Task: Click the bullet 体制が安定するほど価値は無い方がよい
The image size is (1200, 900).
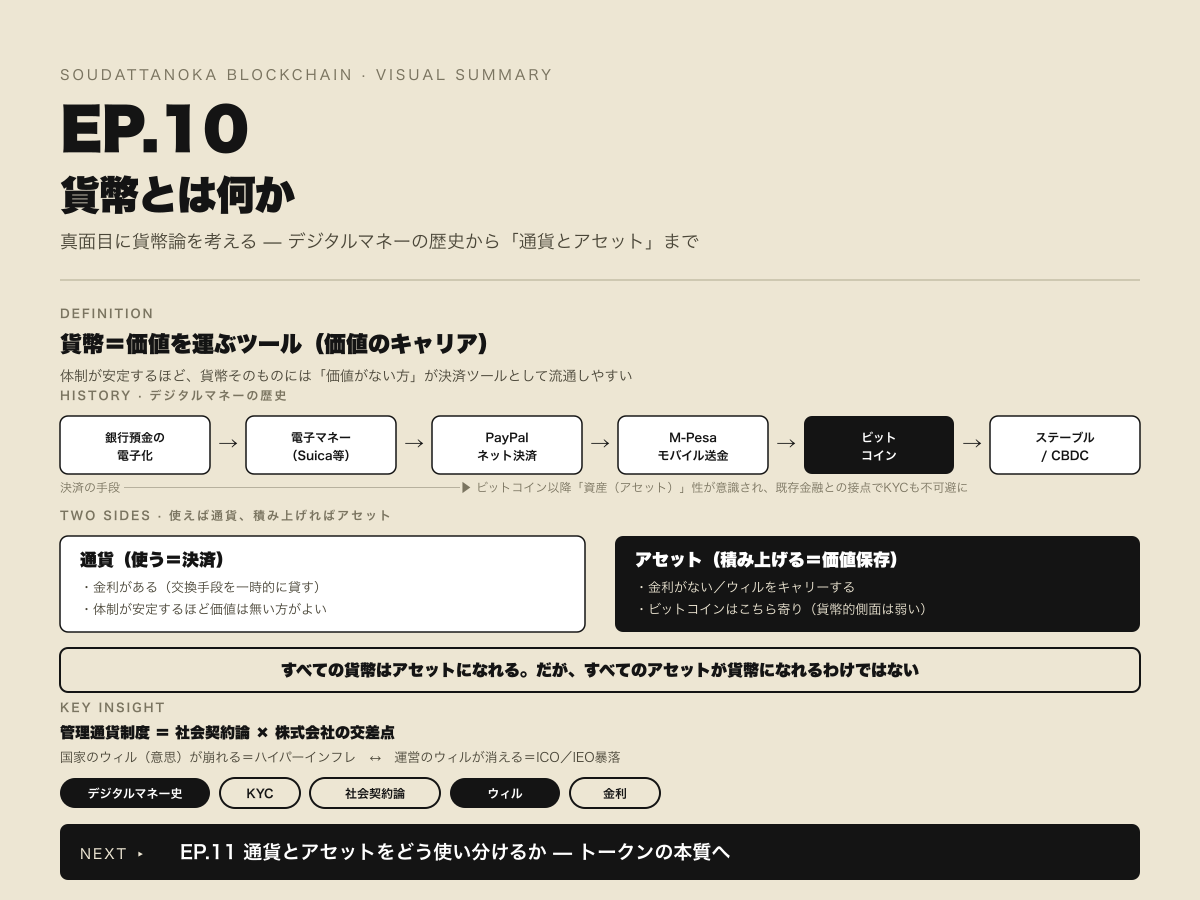Action: coord(203,609)
